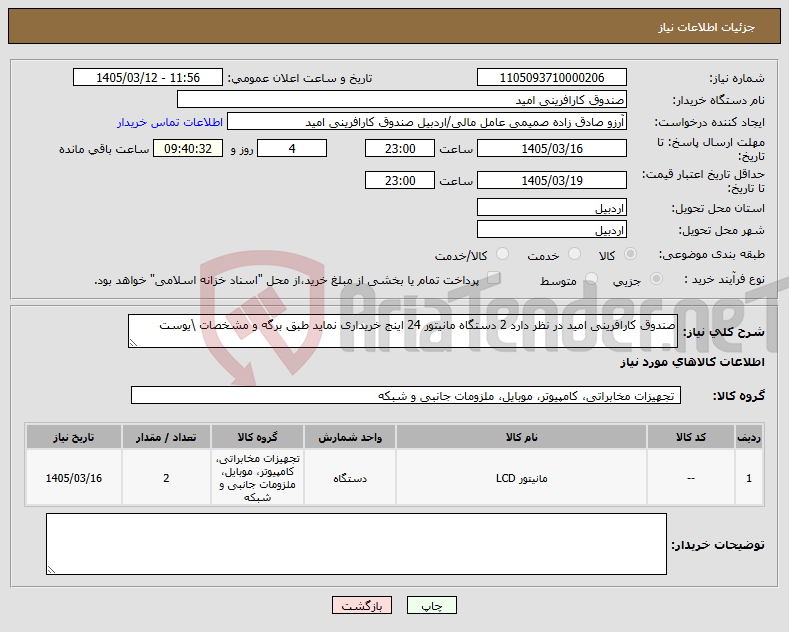Click the دستگاه unit cell
The height and width of the screenshot is (632, 789).
350,478
